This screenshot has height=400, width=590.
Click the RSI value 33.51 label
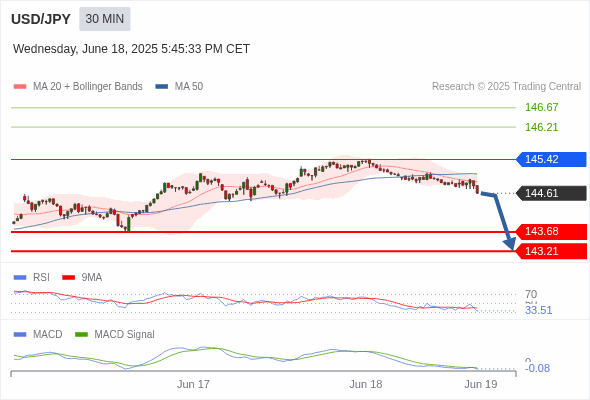coord(538,310)
